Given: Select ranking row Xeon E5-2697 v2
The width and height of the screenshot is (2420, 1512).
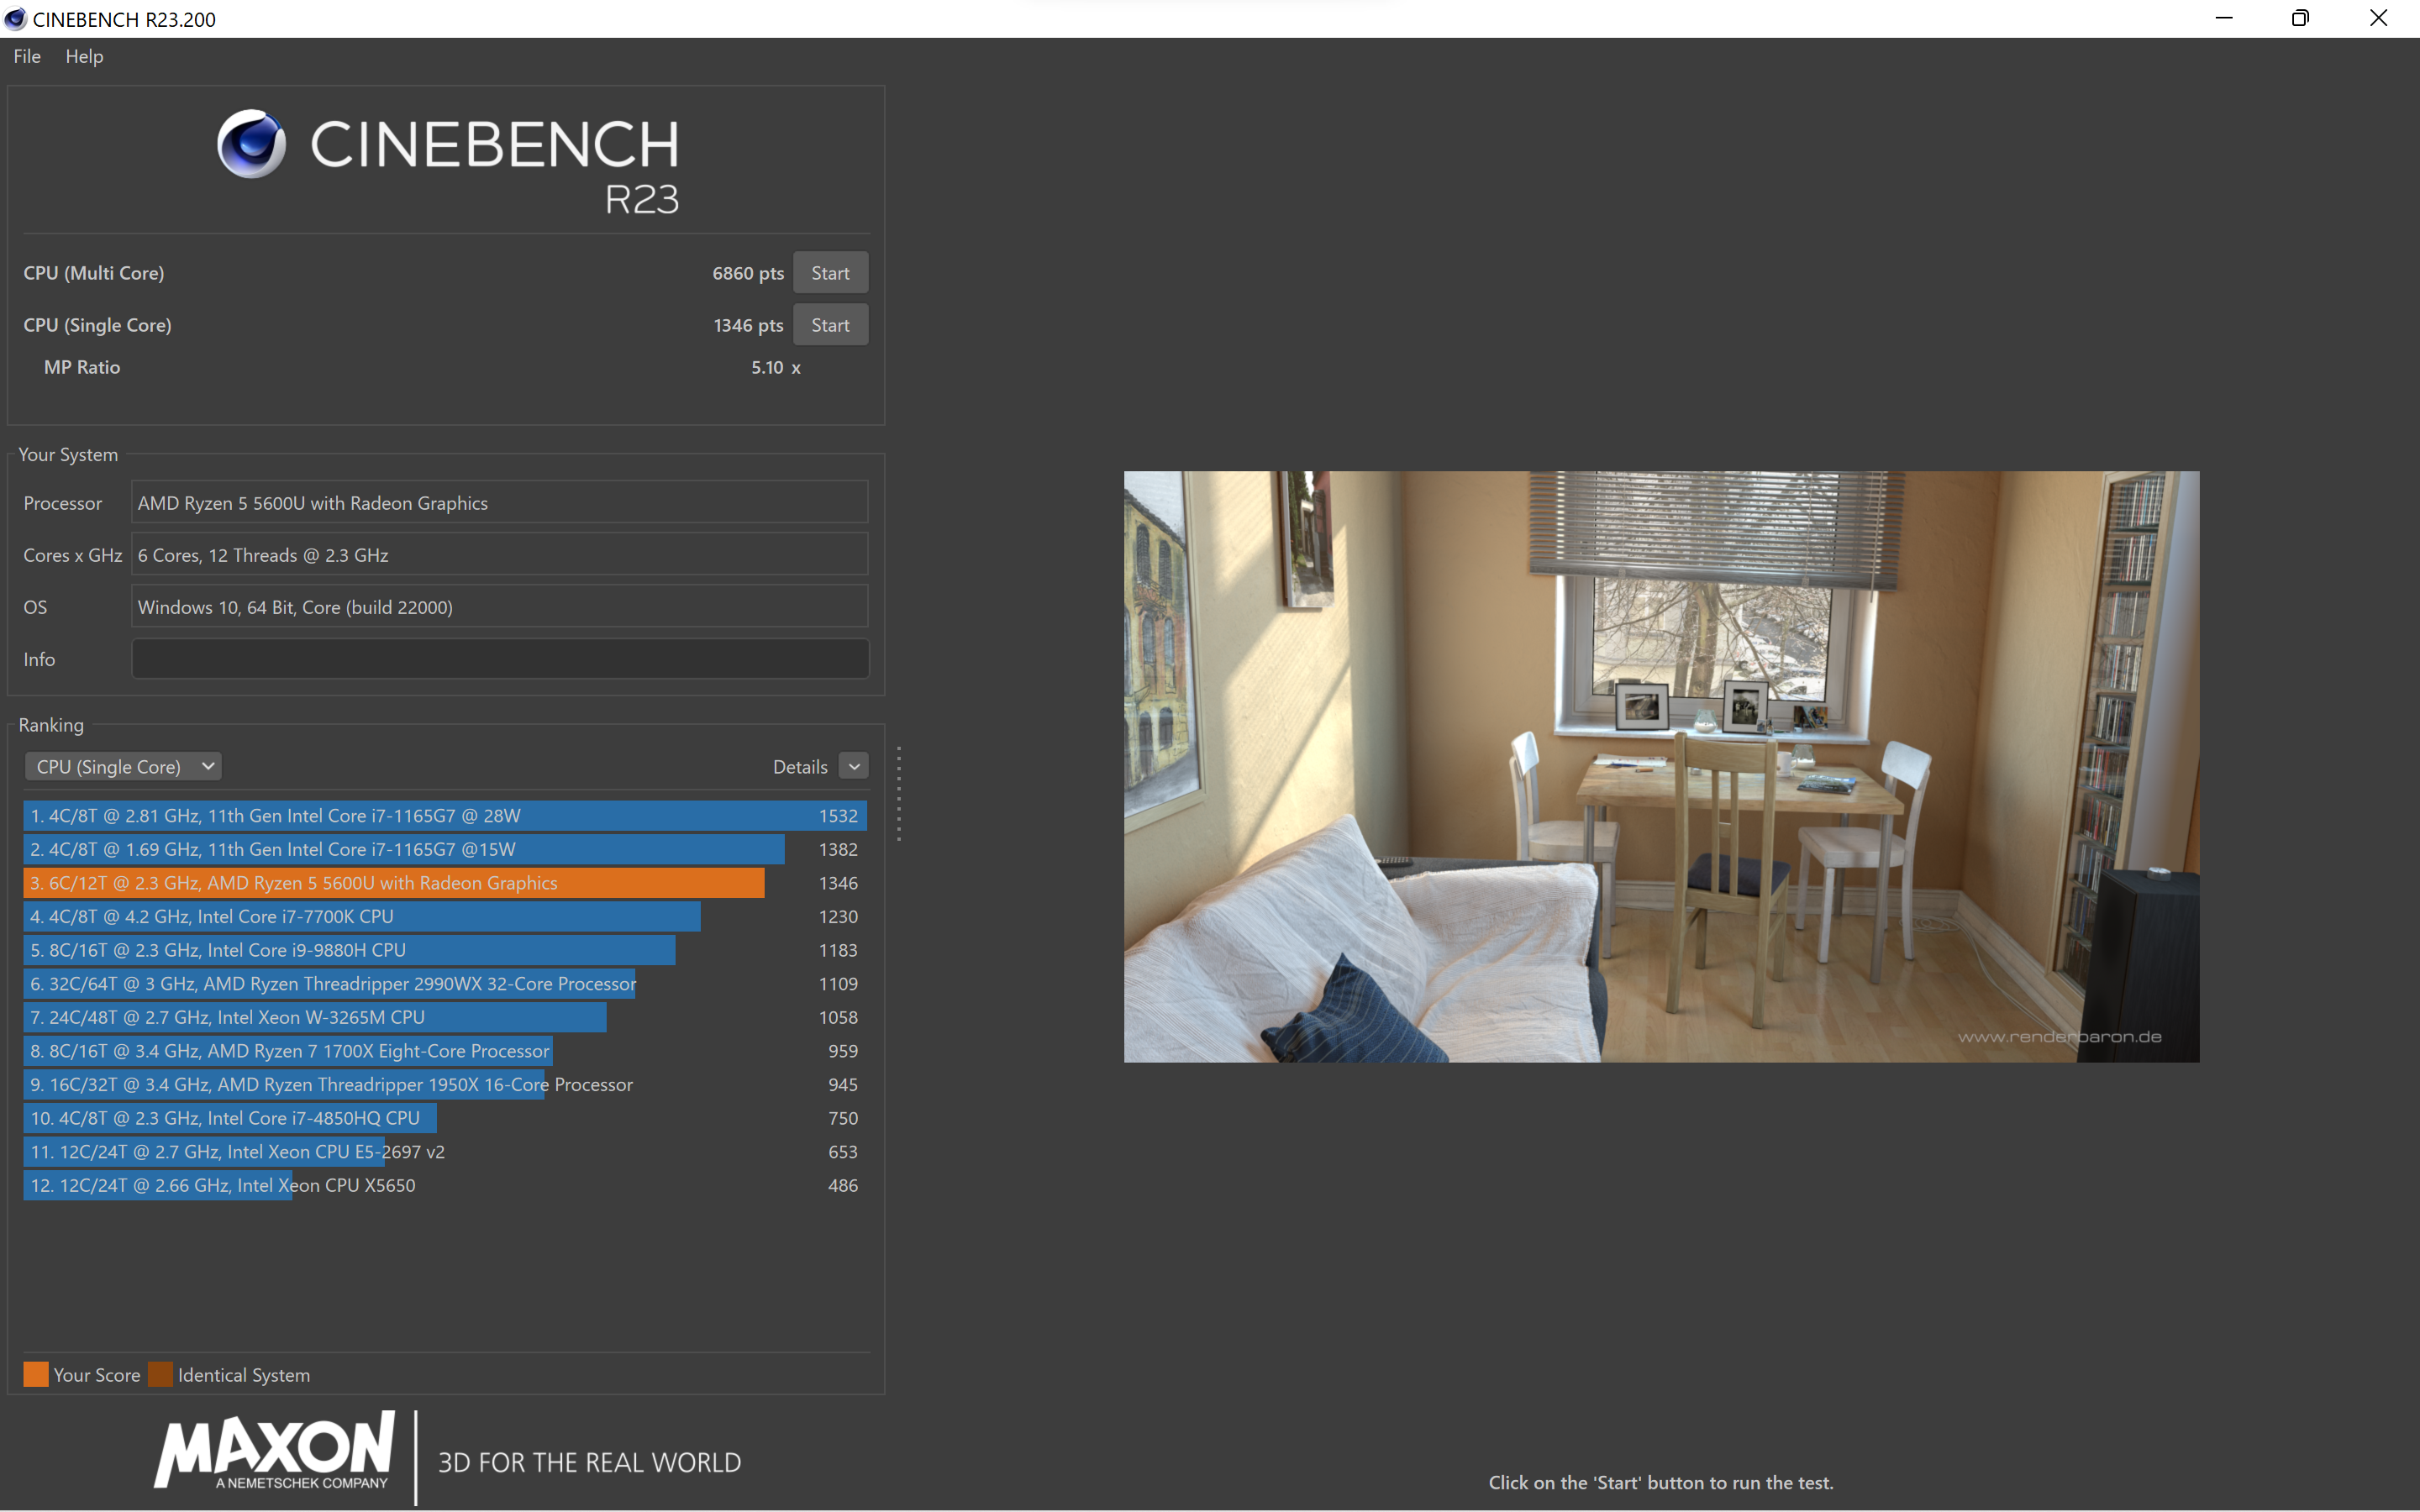Looking at the screenshot, I should point(445,1152).
